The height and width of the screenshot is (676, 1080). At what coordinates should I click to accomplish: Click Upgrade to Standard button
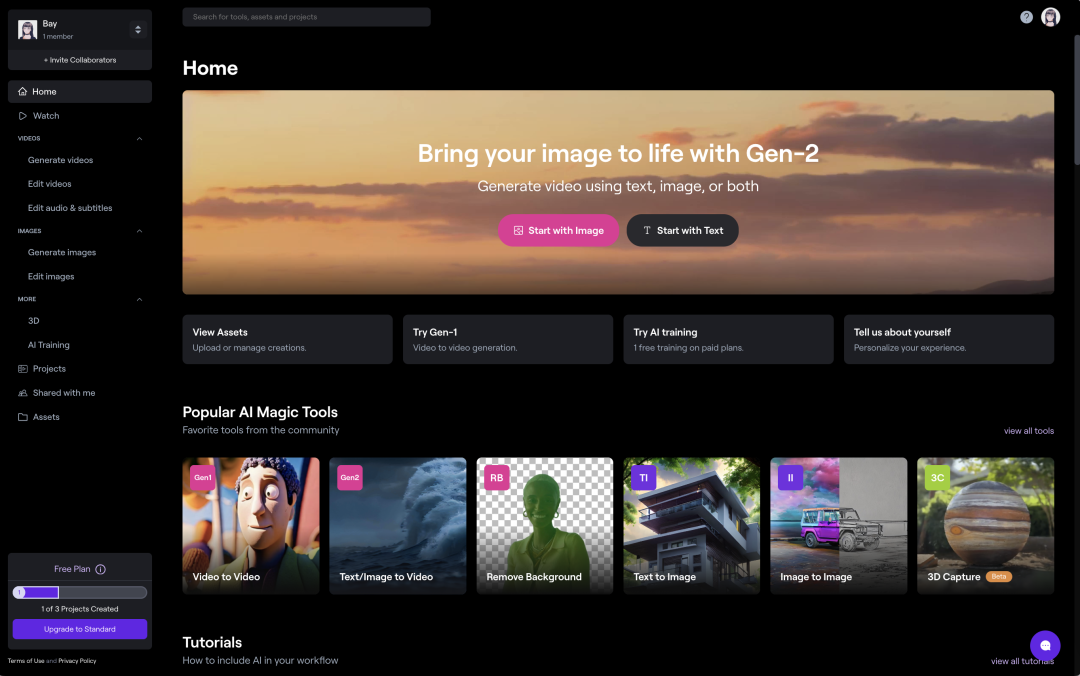(x=80, y=629)
